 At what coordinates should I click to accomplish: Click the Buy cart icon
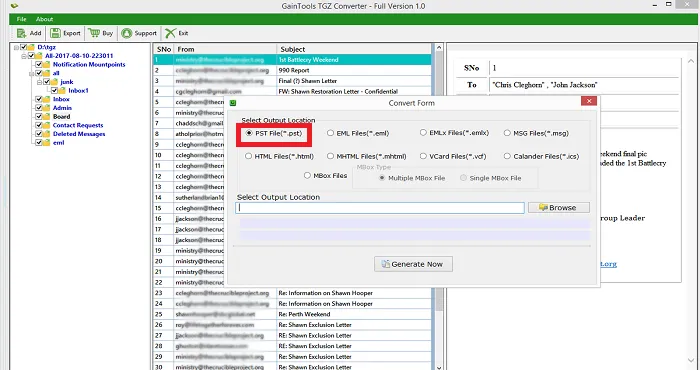[94, 33]
